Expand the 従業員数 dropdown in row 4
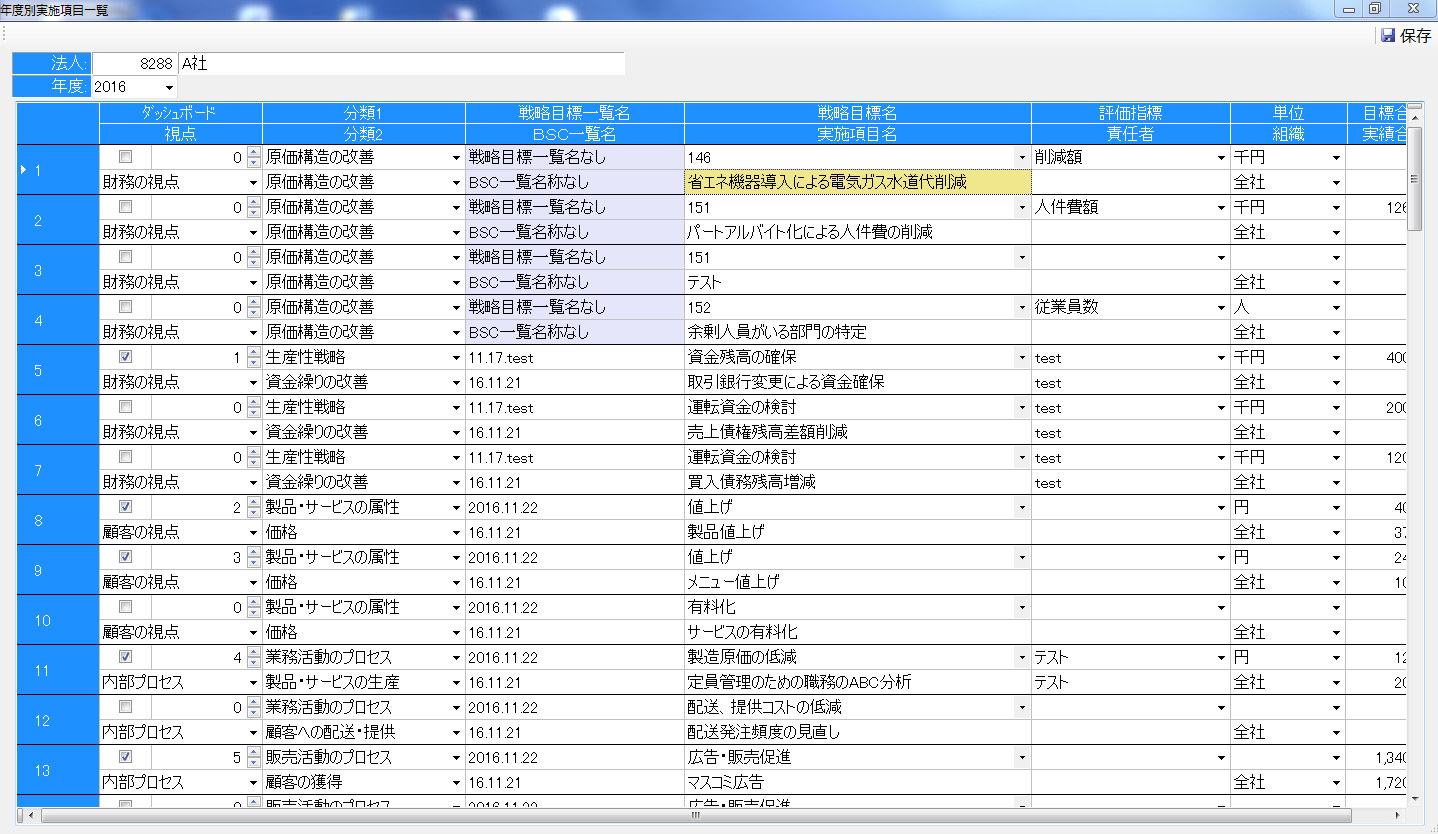1438x834 pixels. [x=1220, y=308]
